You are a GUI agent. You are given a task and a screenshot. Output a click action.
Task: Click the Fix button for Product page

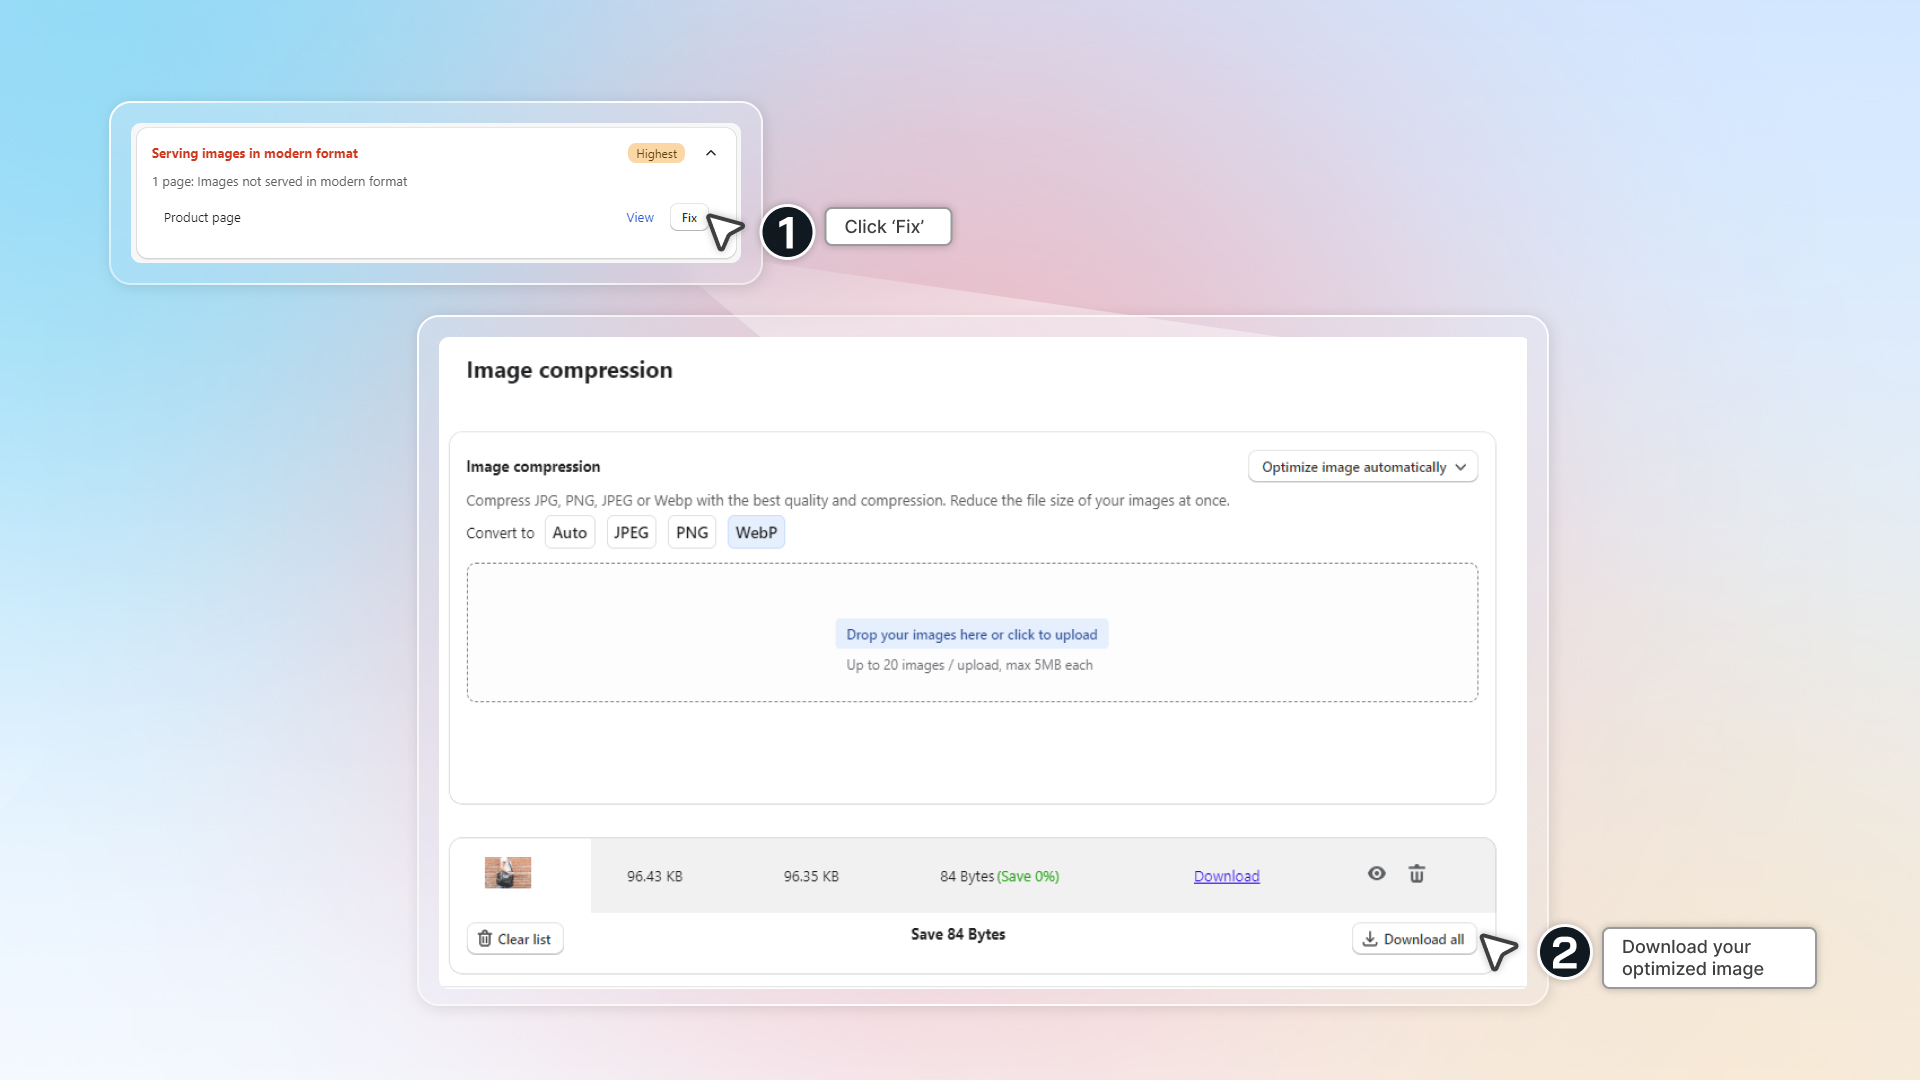click(689, 218)
